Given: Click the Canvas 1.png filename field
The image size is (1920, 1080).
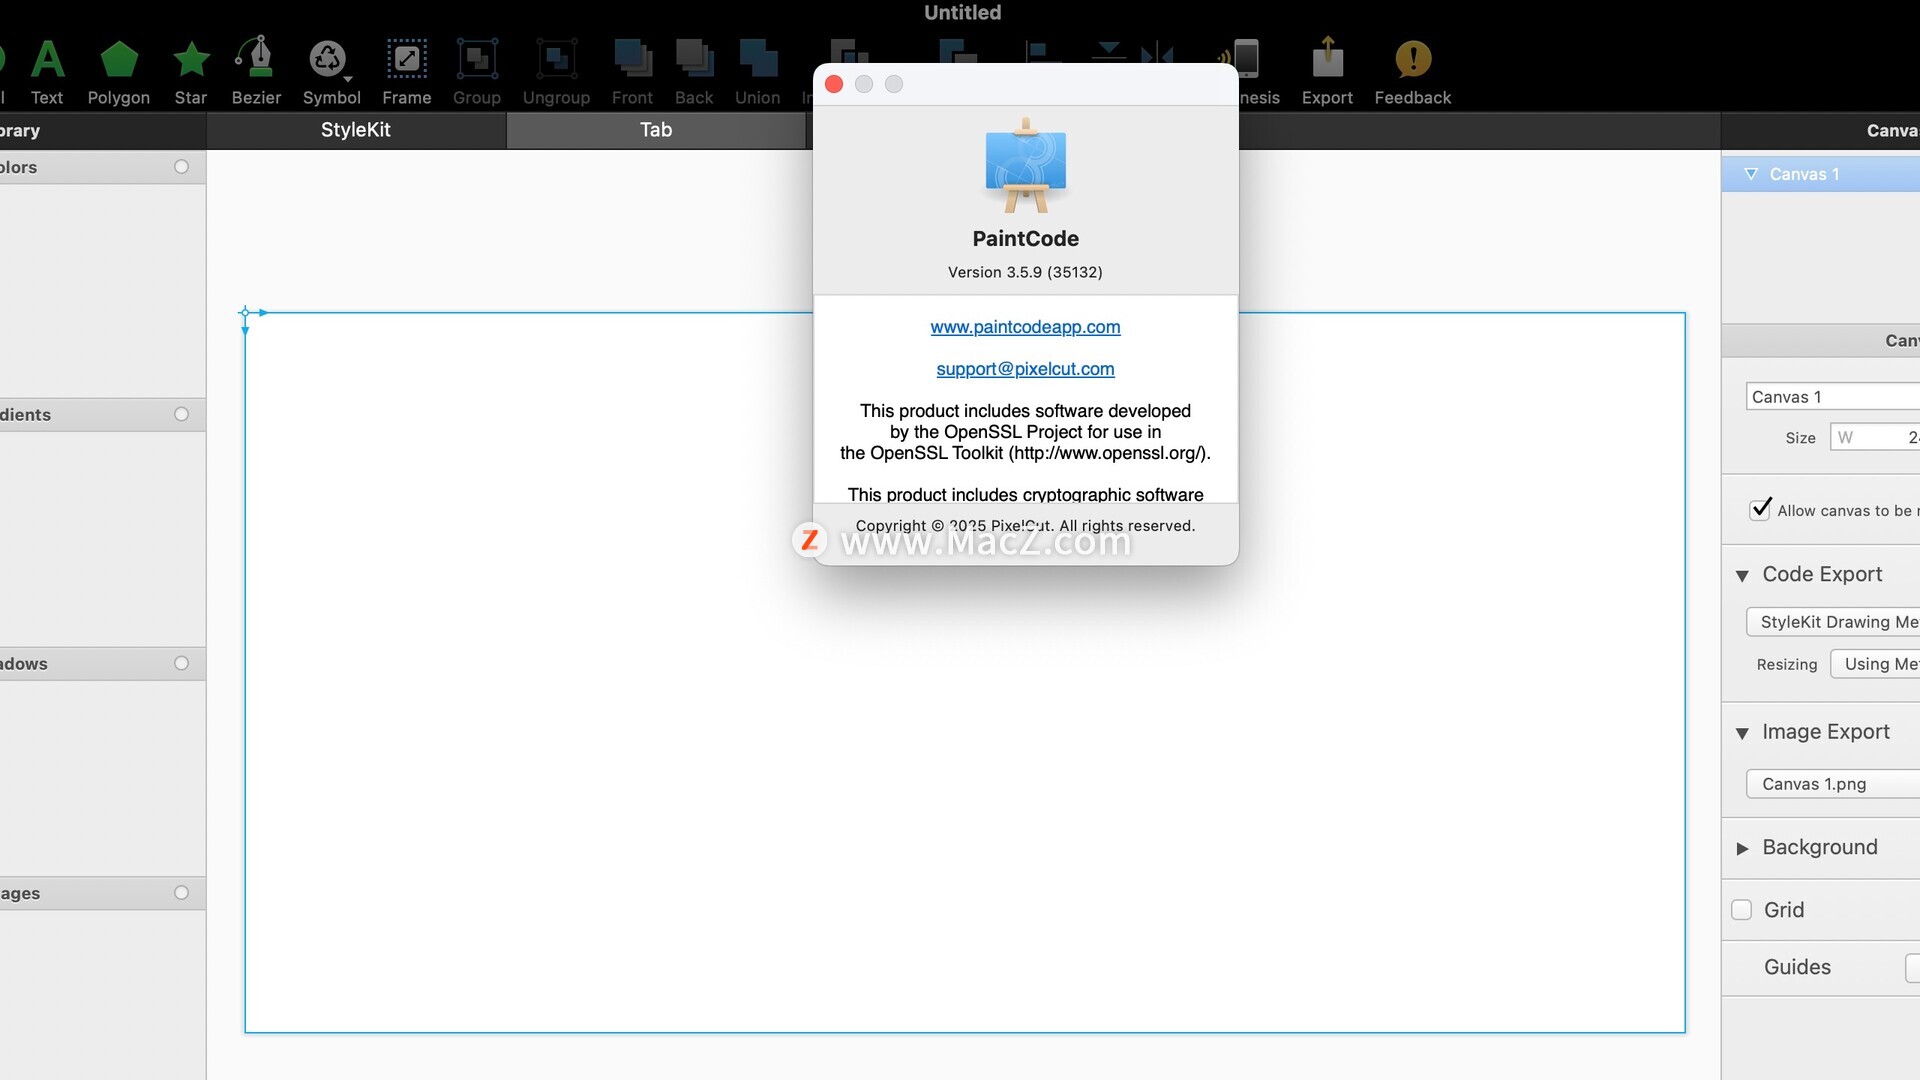Looking at the screenshot, I should 1832,784.
